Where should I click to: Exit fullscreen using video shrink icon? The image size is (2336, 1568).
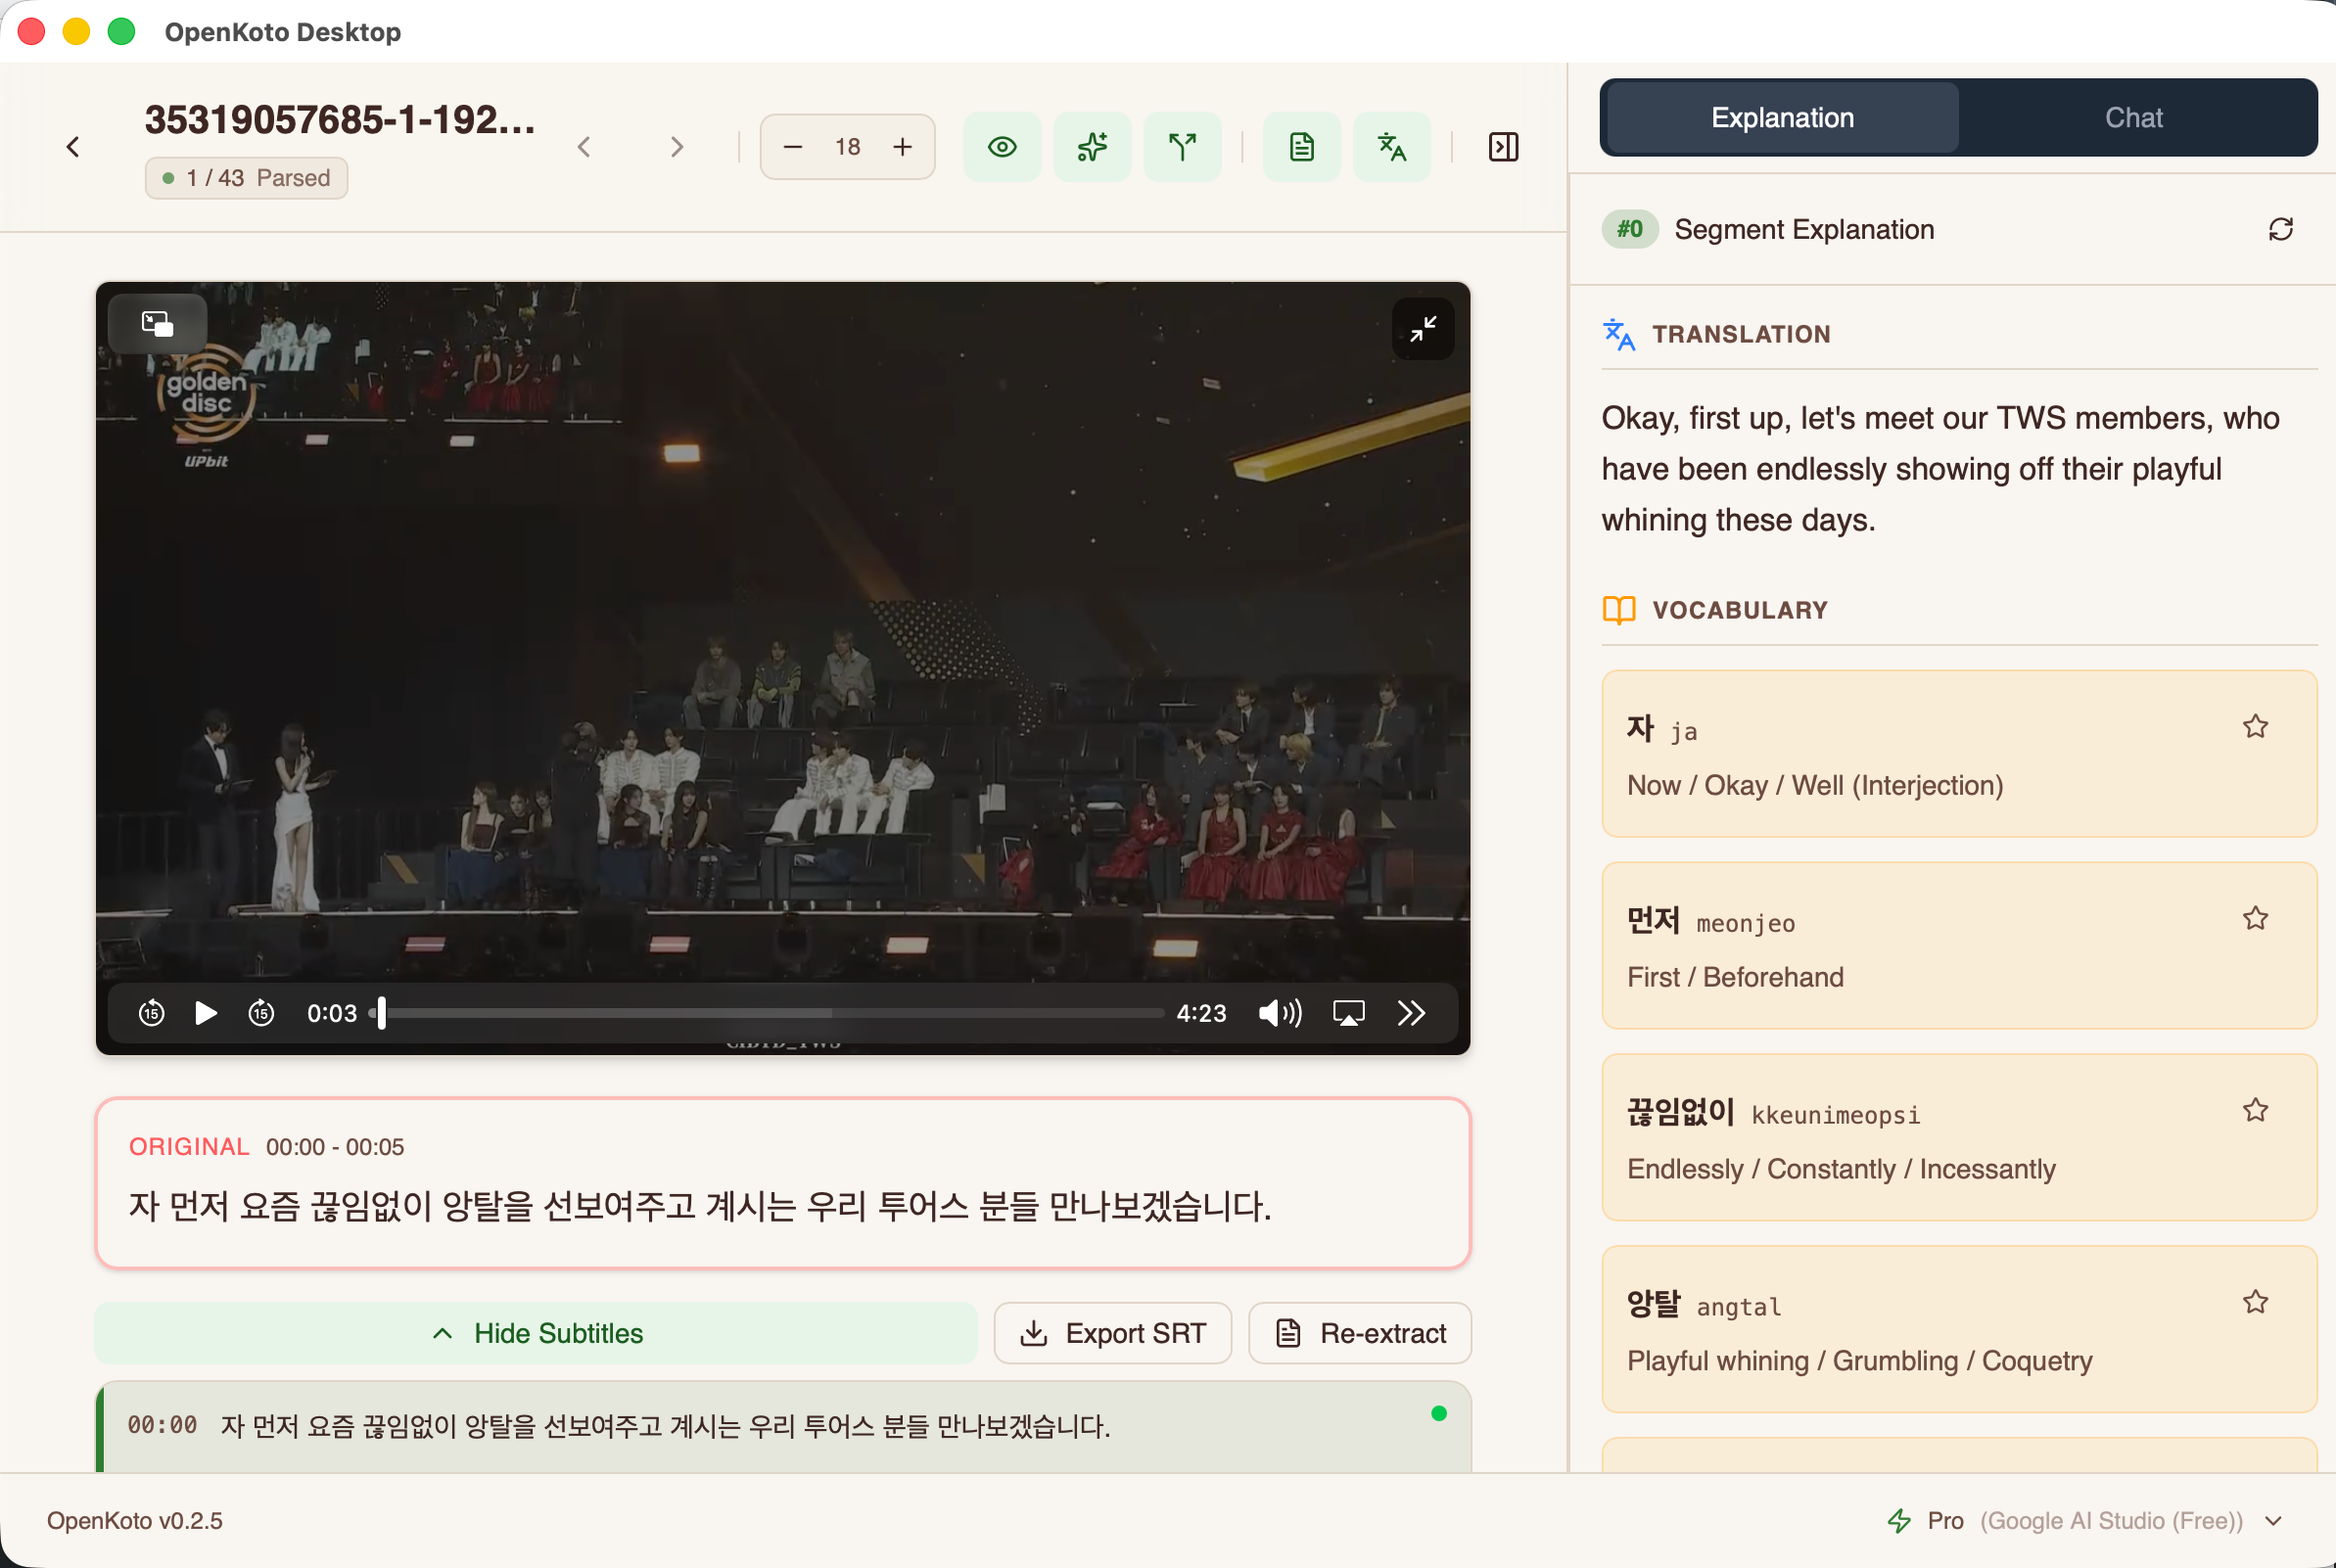(x=1422, y=329)
